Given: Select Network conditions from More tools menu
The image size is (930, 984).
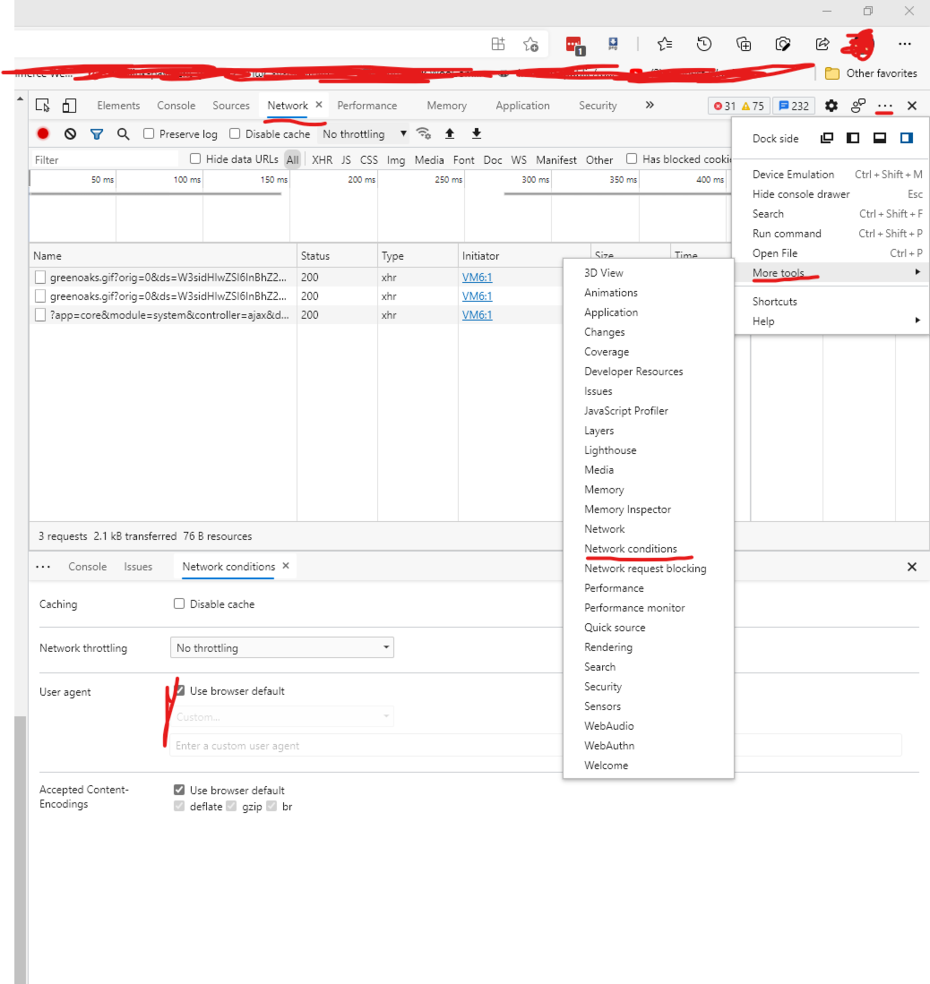Looking at the screenshot, I should point(630,549).
